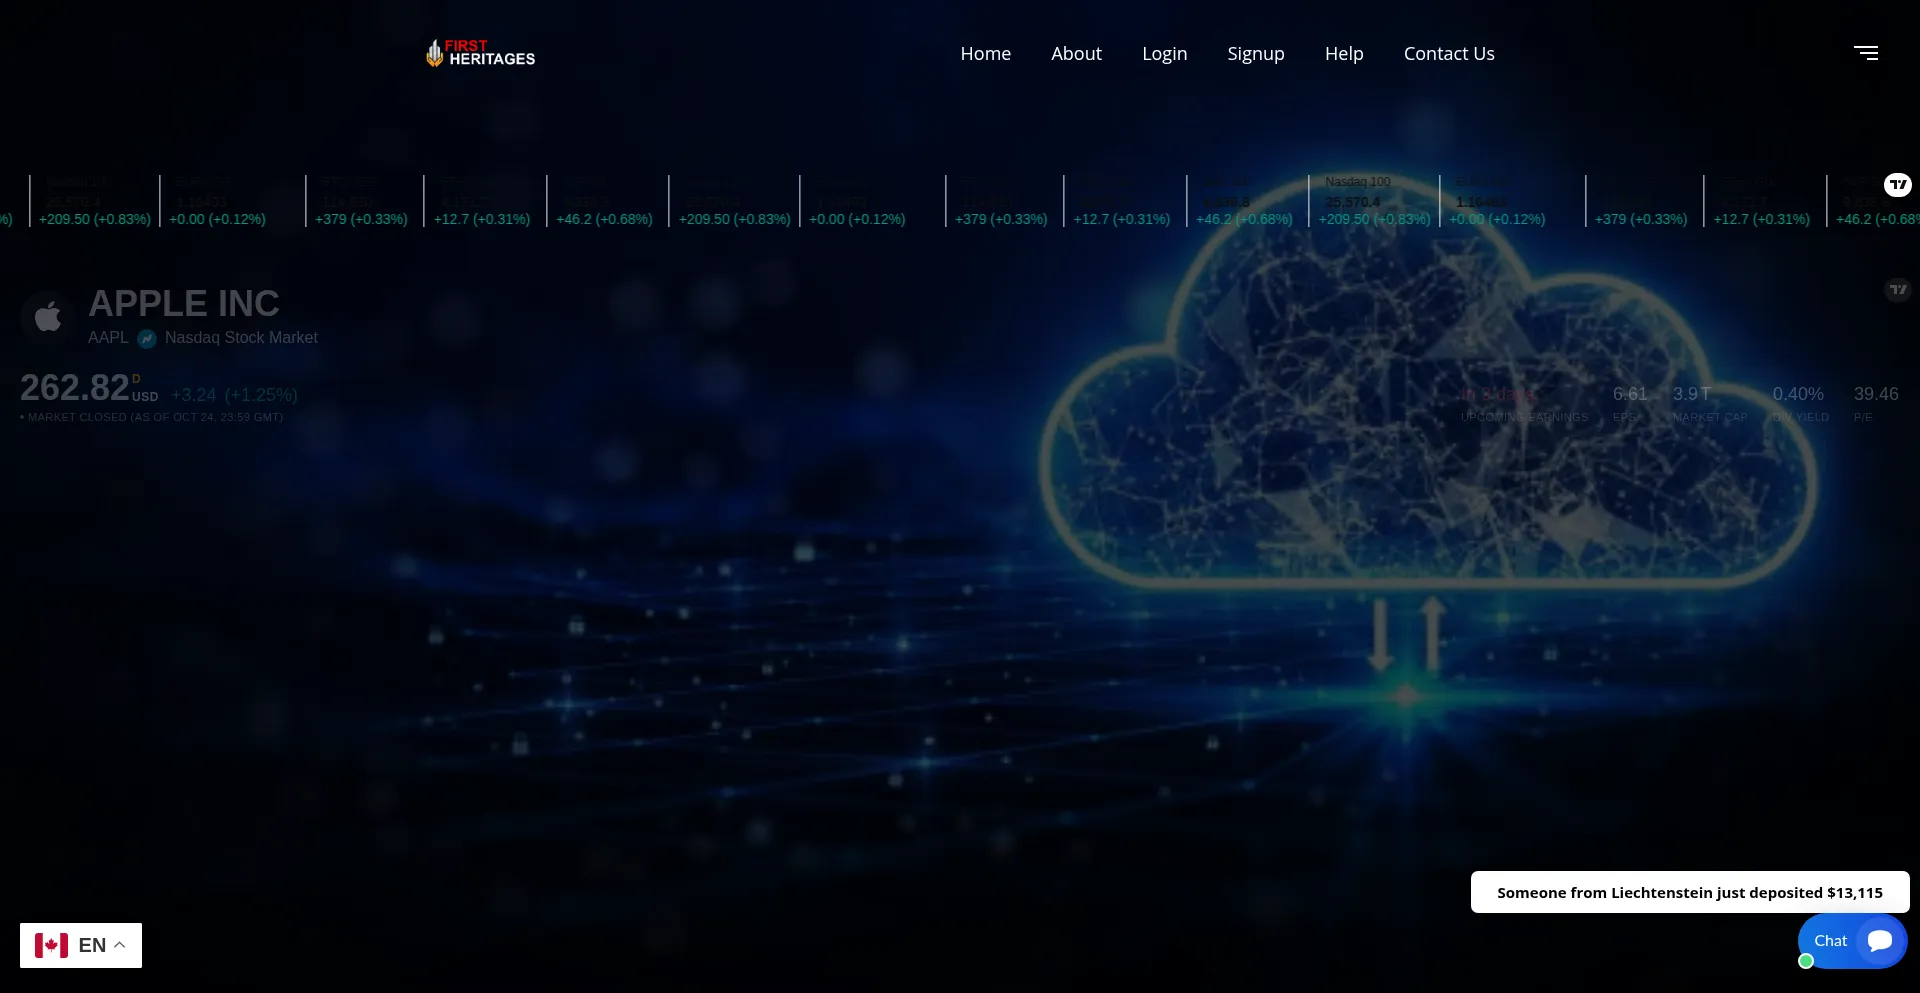
Task: Click the Canadian flag icon
Action: pyautogui.click(x=52, y=945)
